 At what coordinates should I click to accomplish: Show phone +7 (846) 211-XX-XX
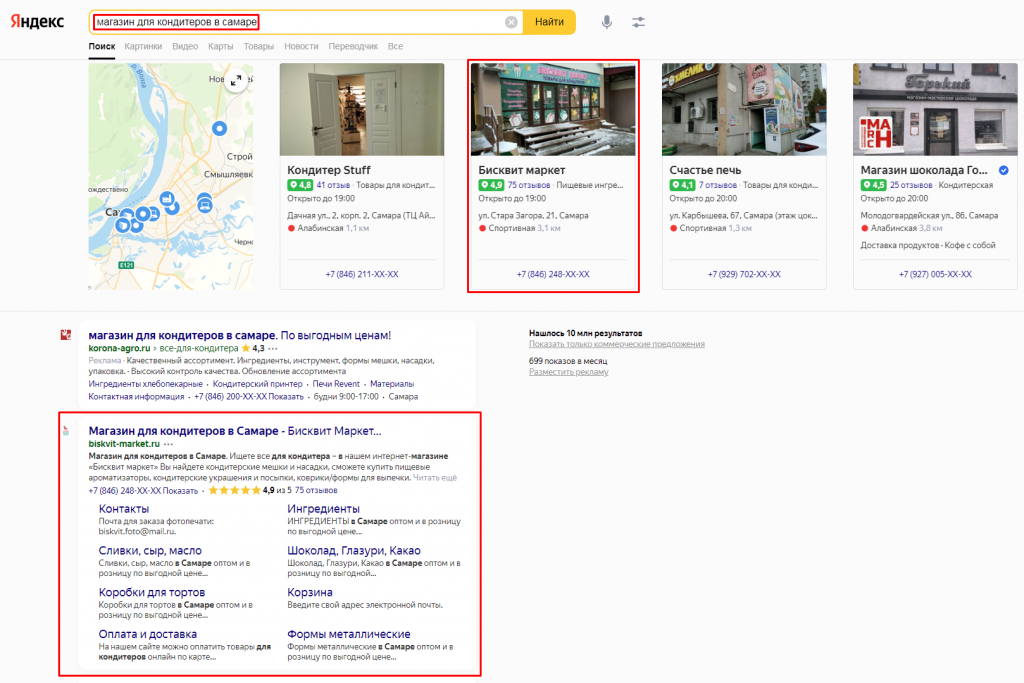(x=362, y=274)
